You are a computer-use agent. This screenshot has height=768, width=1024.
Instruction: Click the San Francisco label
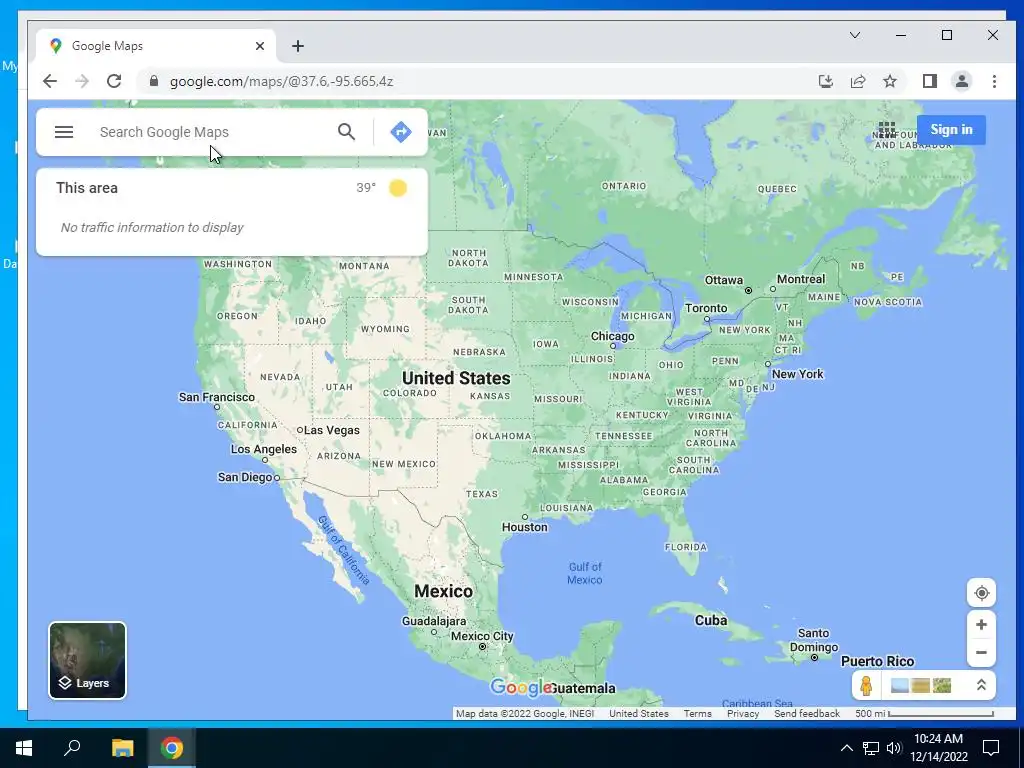pyautogui.click(x=216, y=397)
